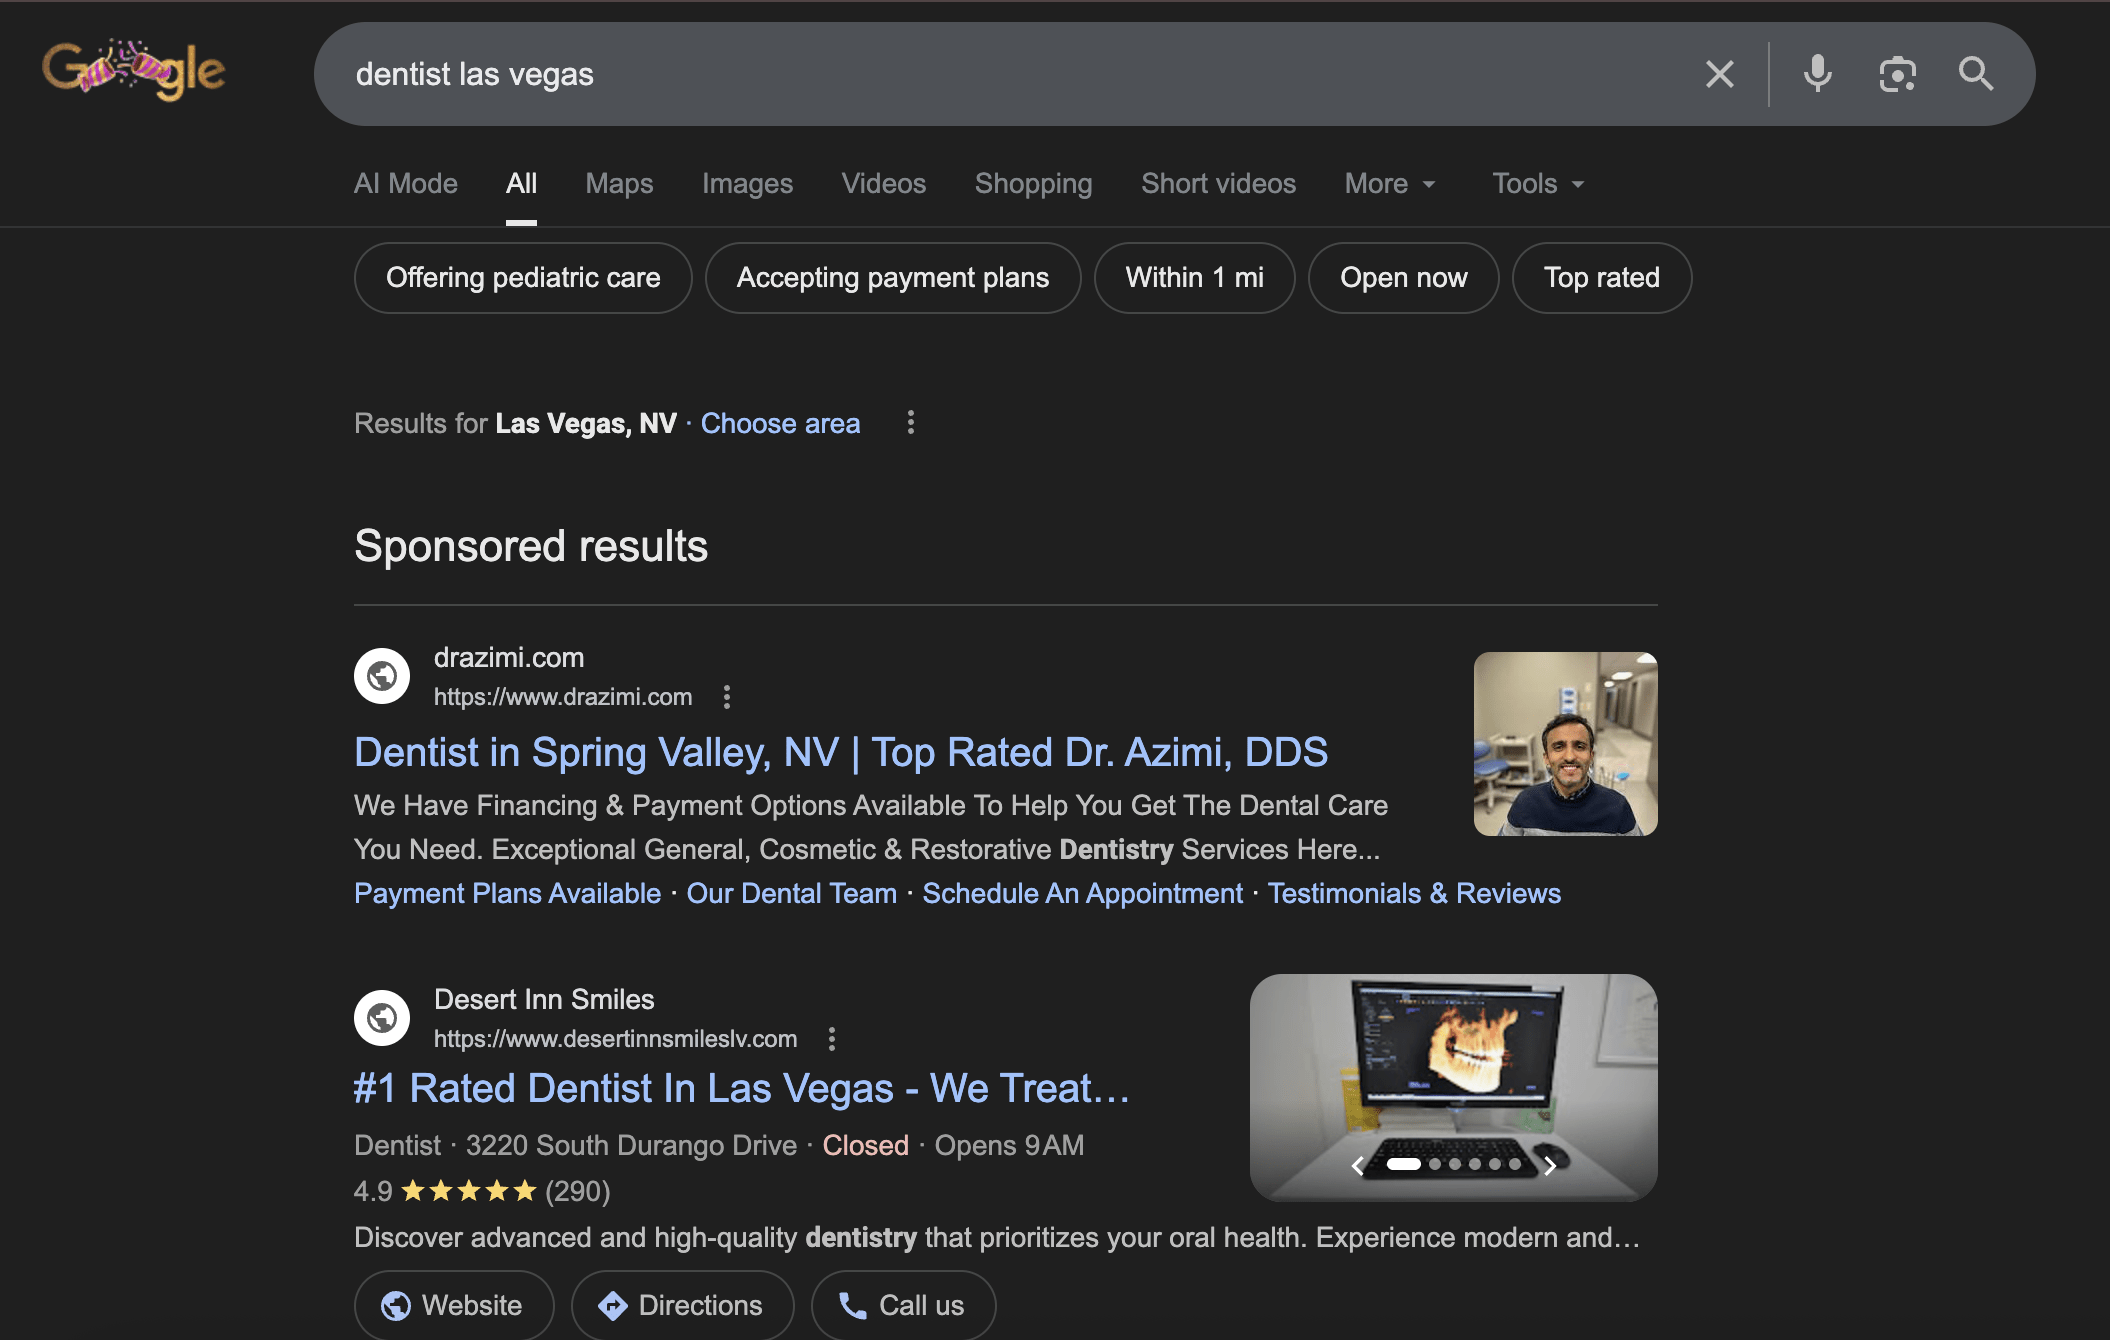The image size is (2110, 1340).
Task: Clear the search box with X icon
Action: [1719, 74]
